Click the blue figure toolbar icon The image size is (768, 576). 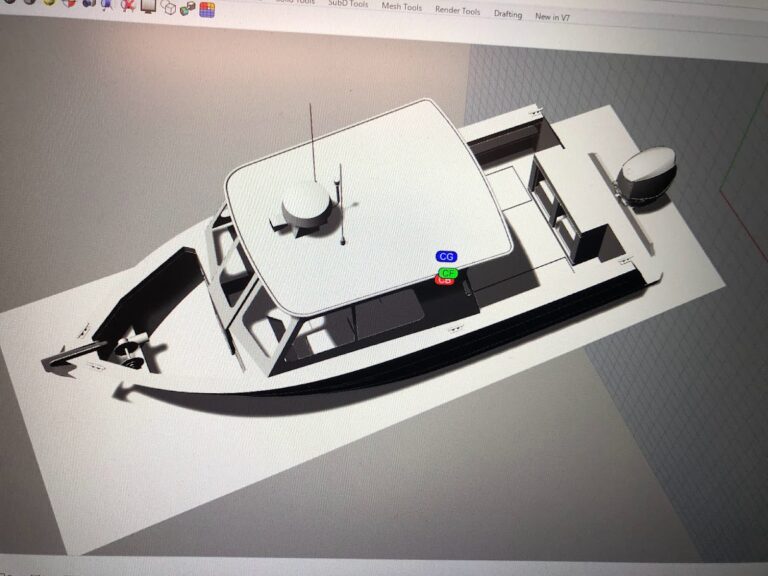point(107,3)
